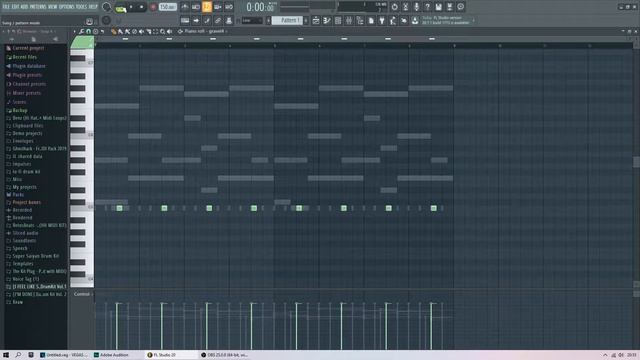Click the red Record button
The width and height of the screenshot is (640, 360).
coord(153,7)
